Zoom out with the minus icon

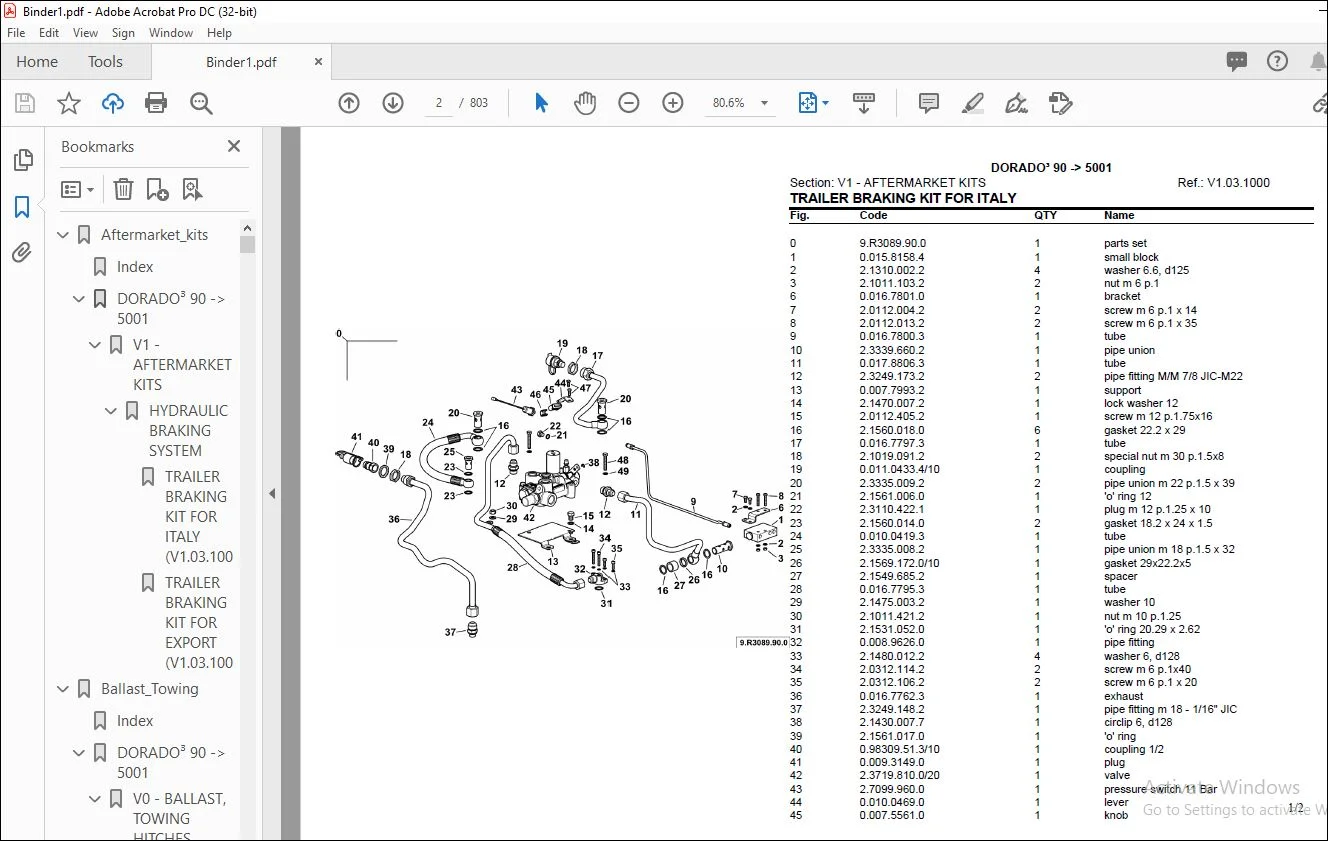point(629,103)
